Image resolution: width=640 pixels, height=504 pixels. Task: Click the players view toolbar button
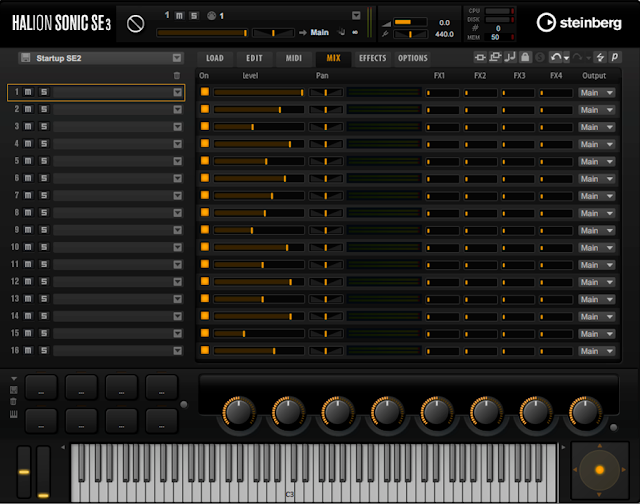pos(495,58)
